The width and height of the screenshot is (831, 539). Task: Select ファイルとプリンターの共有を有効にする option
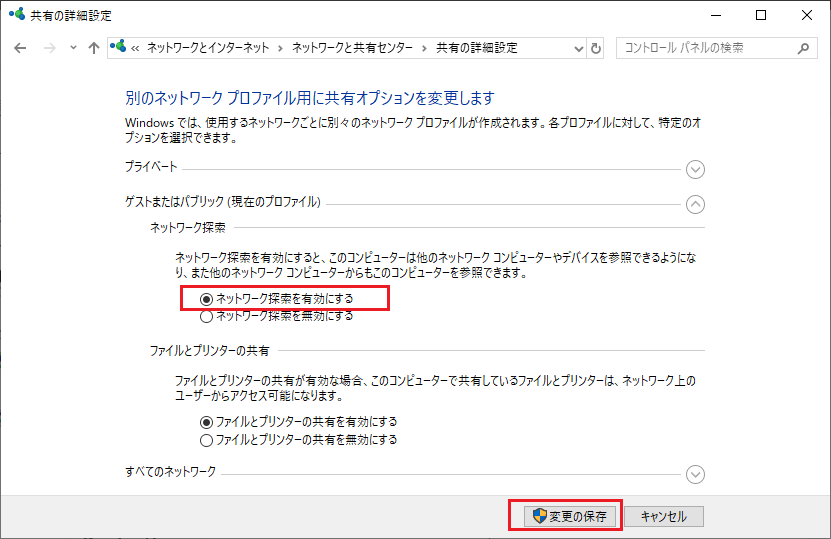(x=207, y=422)
